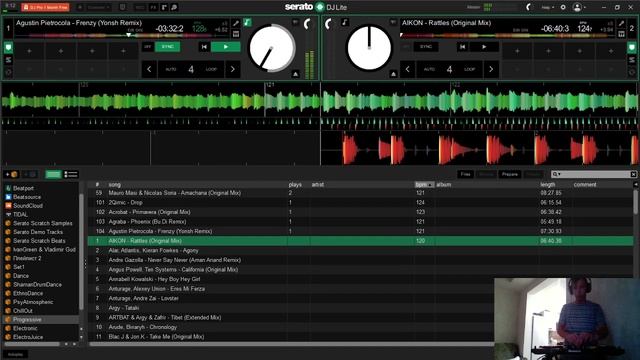Jump to track start on deck 1
This screenshot has width=640, height=360.
pos(204,47)
